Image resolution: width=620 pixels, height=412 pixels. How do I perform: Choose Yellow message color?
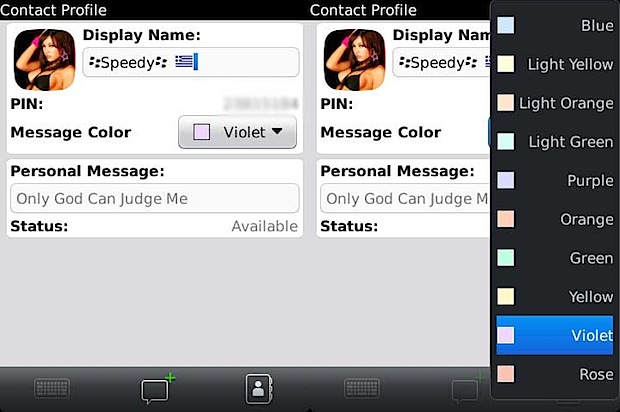tap(555, 297)
